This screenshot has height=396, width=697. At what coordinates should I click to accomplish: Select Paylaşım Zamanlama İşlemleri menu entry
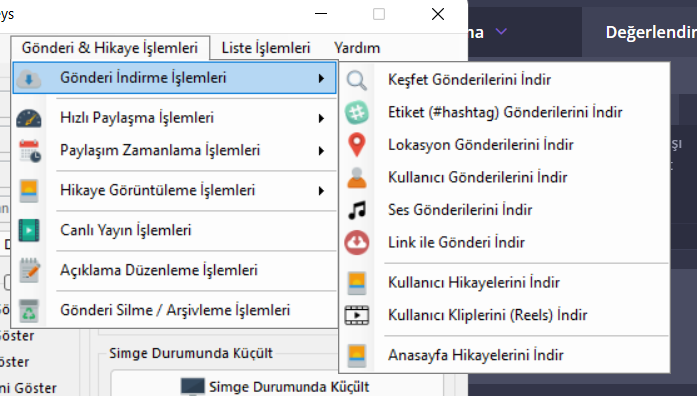pos(175,151)
